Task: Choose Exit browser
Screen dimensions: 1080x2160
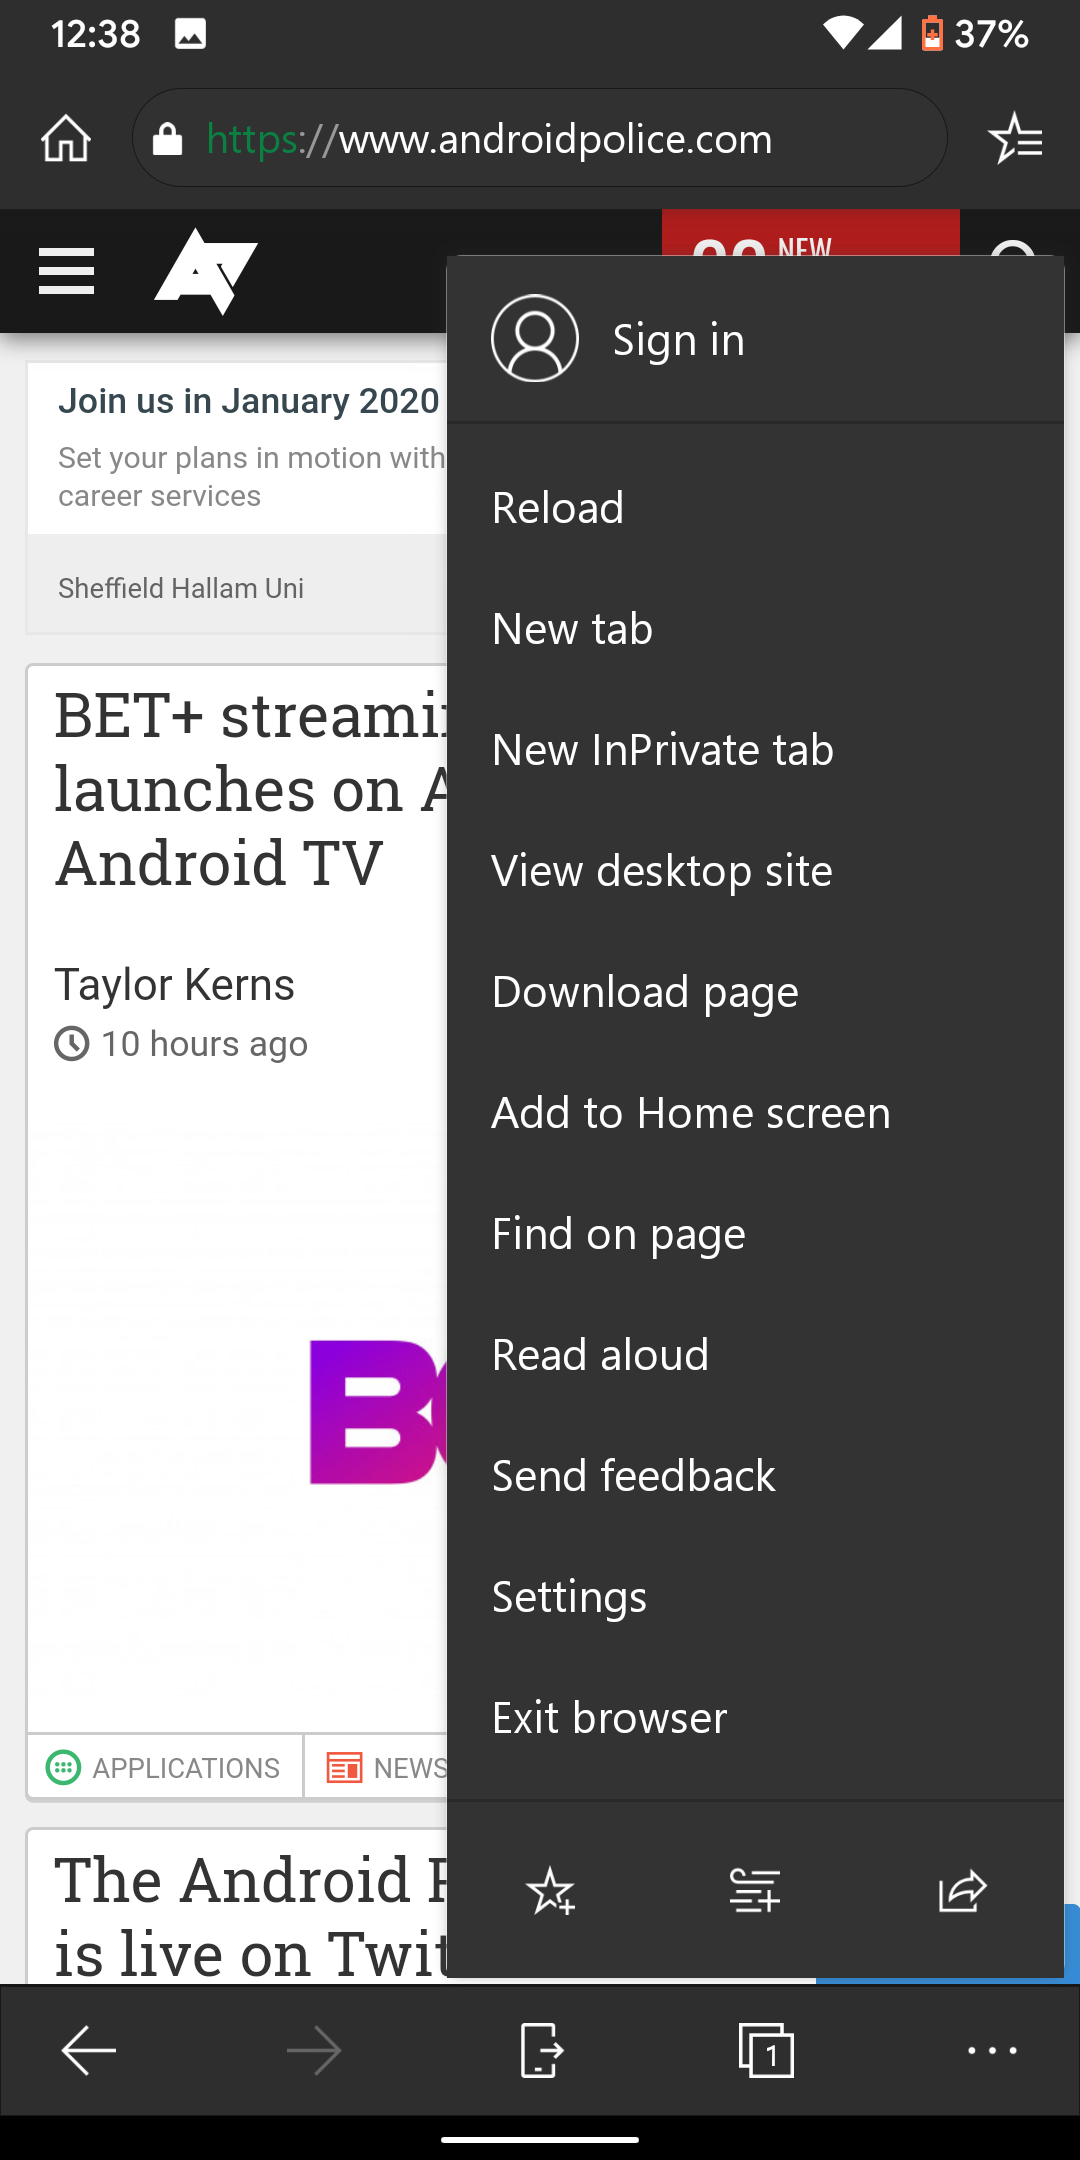Action: (x=608, y=1717)
